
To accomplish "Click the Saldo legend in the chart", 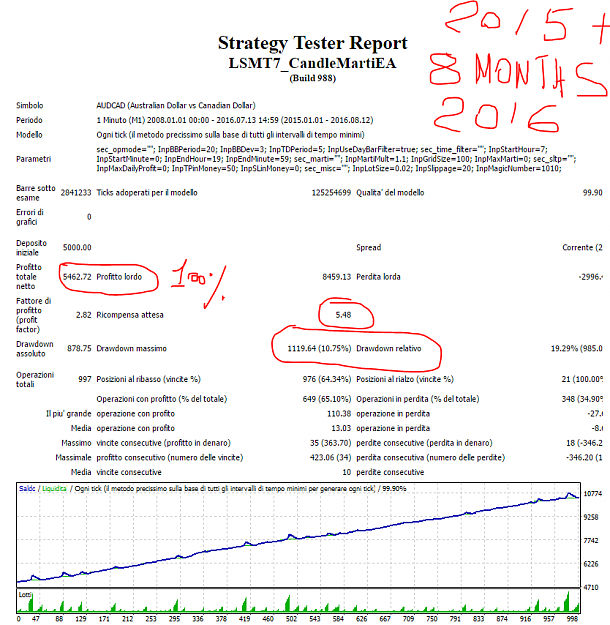I will point(27,489).
